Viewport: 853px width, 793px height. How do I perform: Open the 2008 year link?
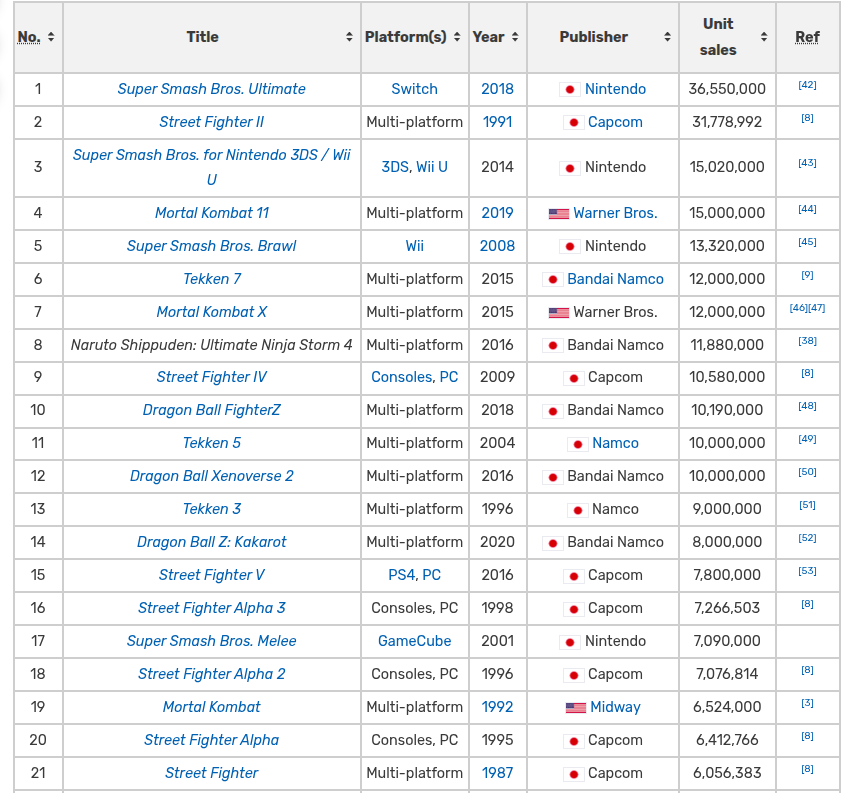497,246
